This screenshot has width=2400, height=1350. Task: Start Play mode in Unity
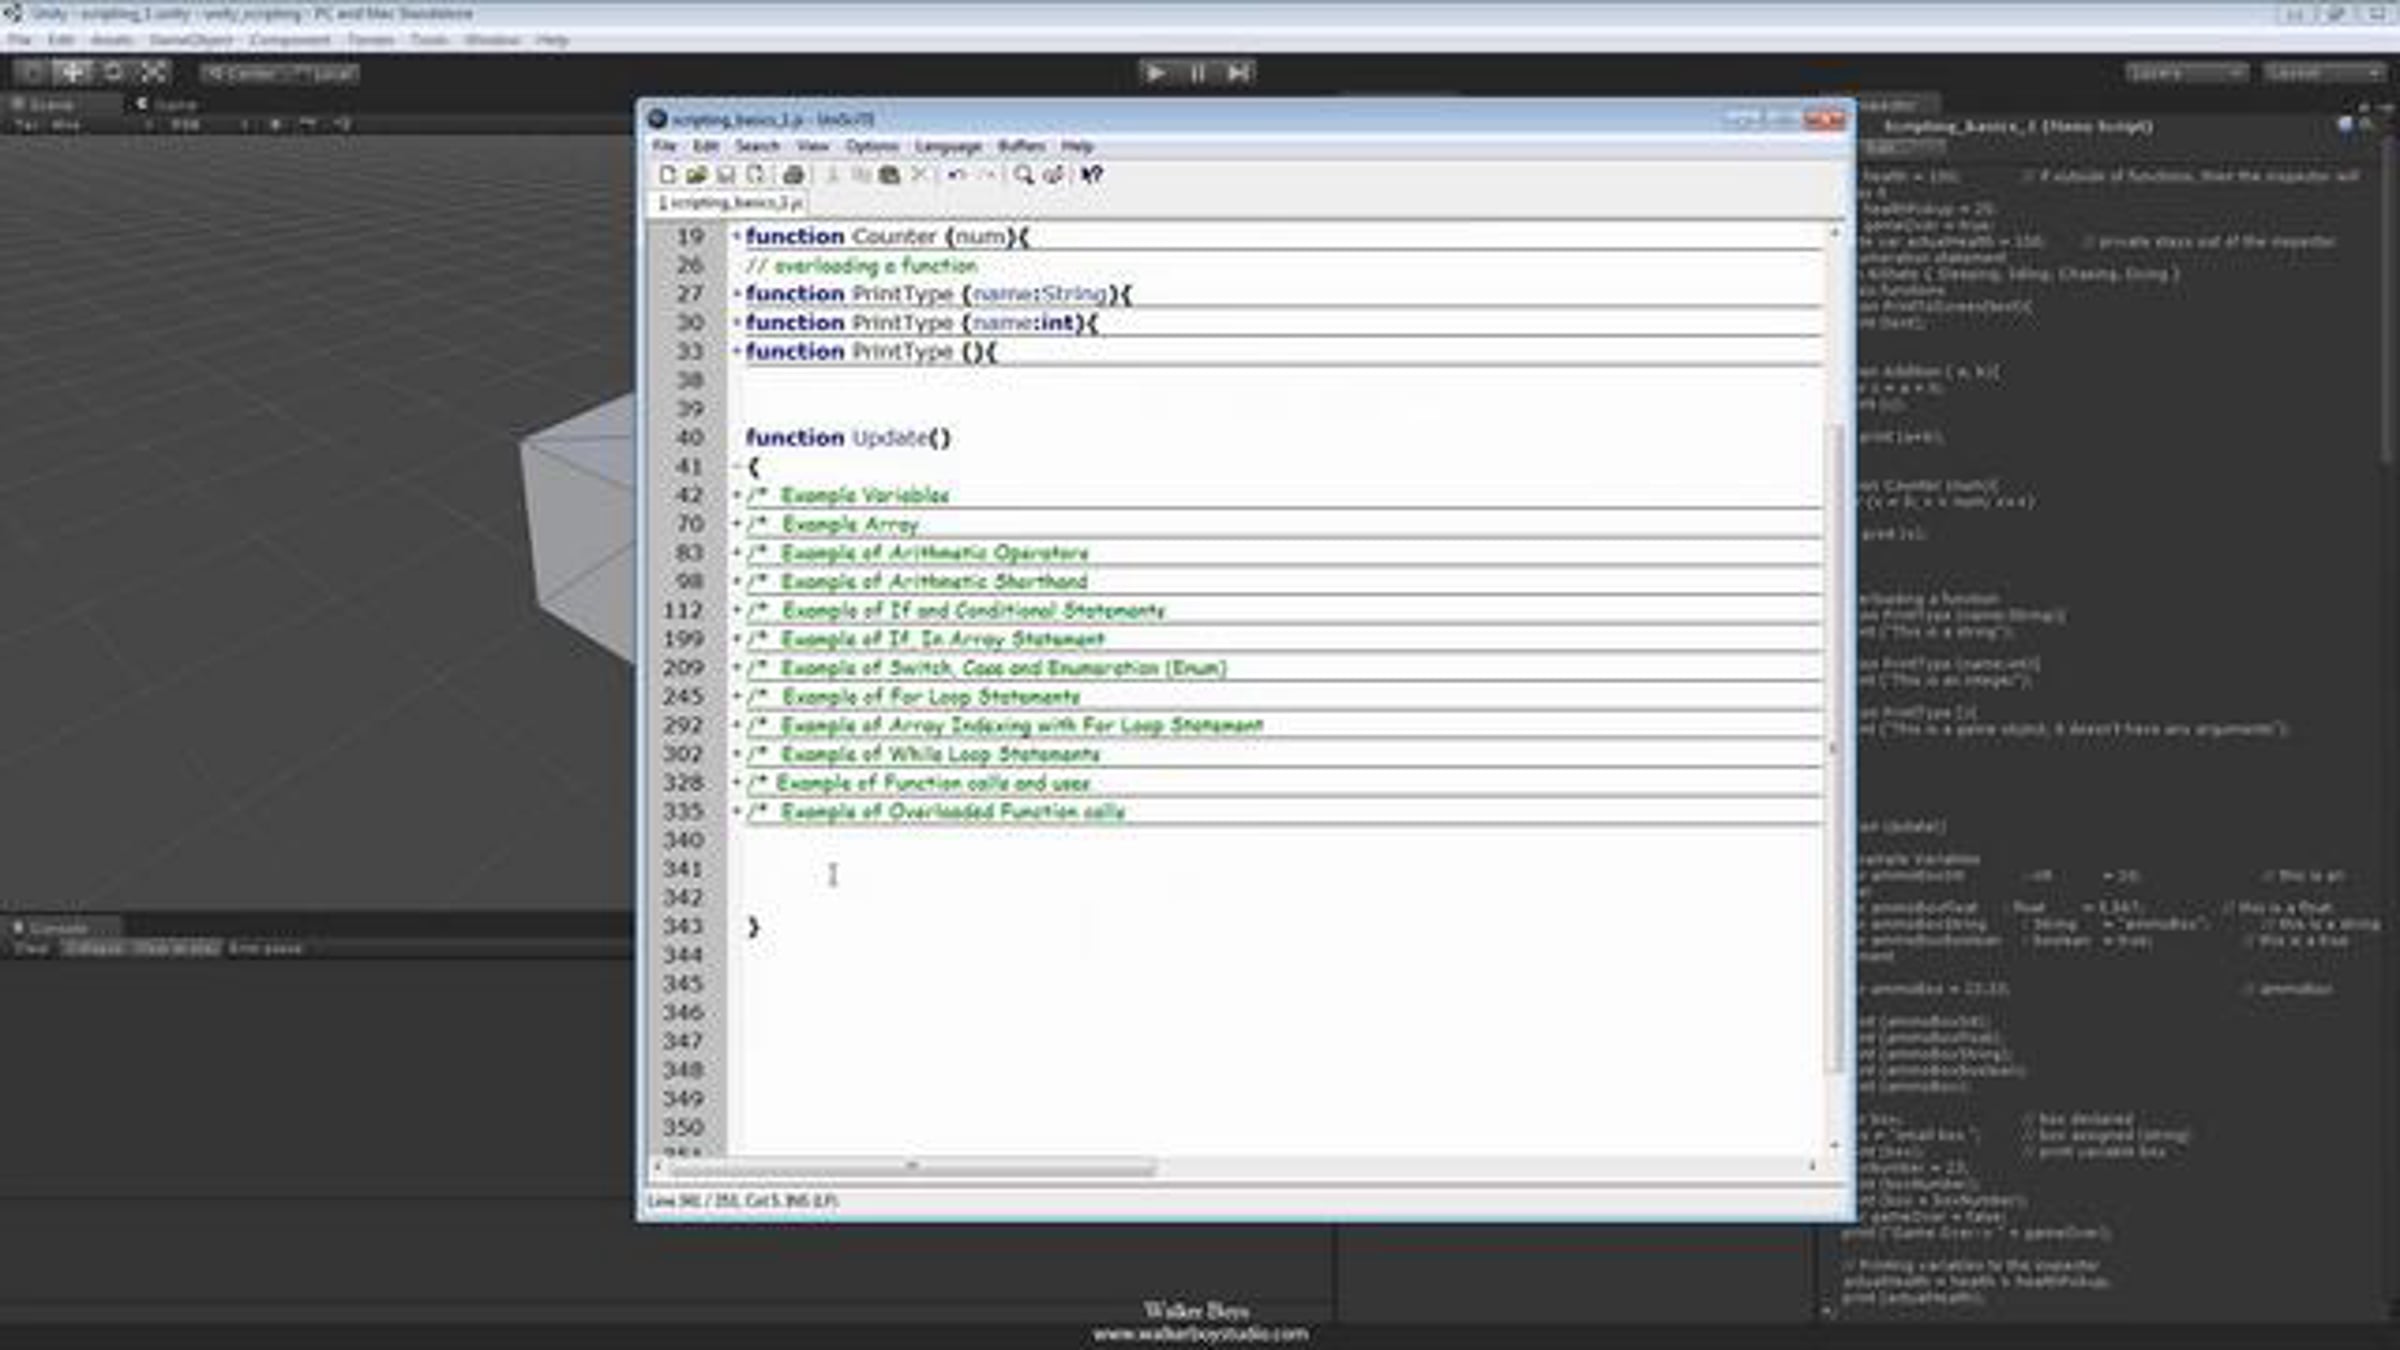[1157, 72]
